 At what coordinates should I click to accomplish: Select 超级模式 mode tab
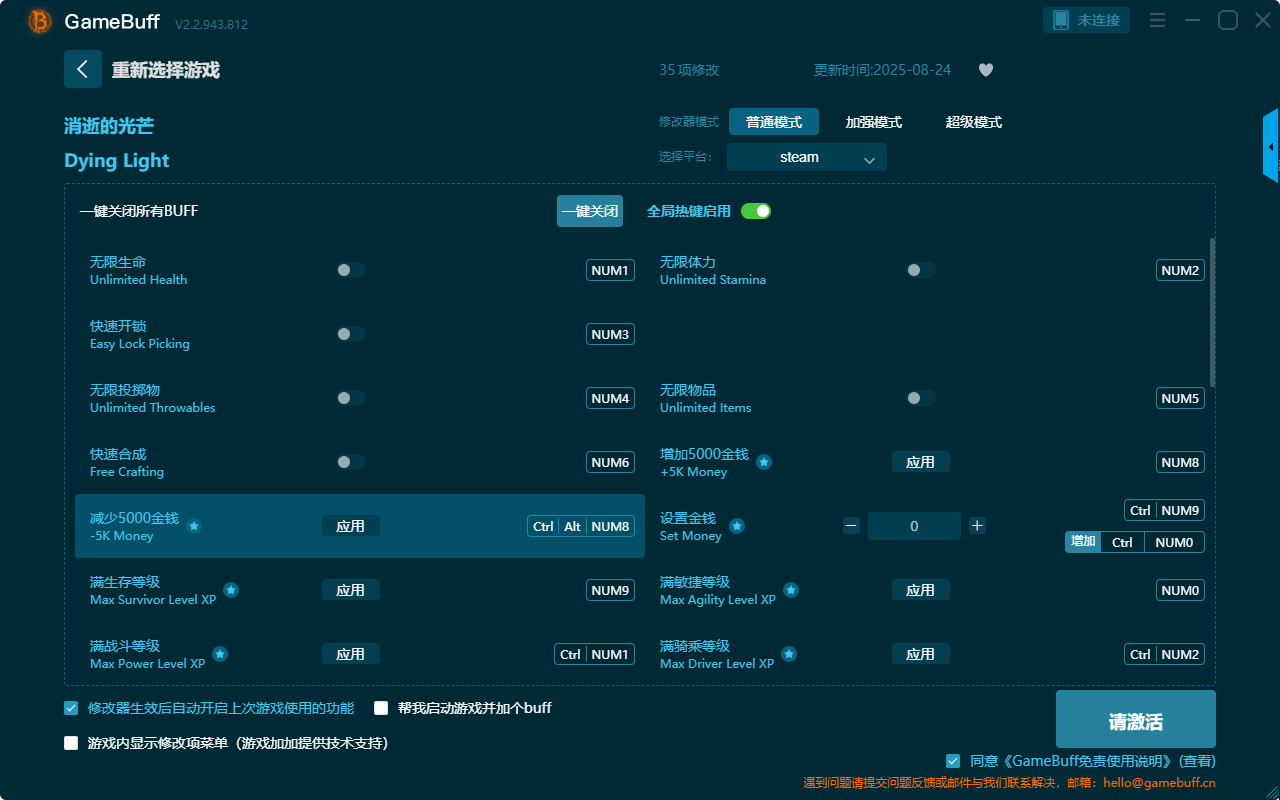click(974, 122)
